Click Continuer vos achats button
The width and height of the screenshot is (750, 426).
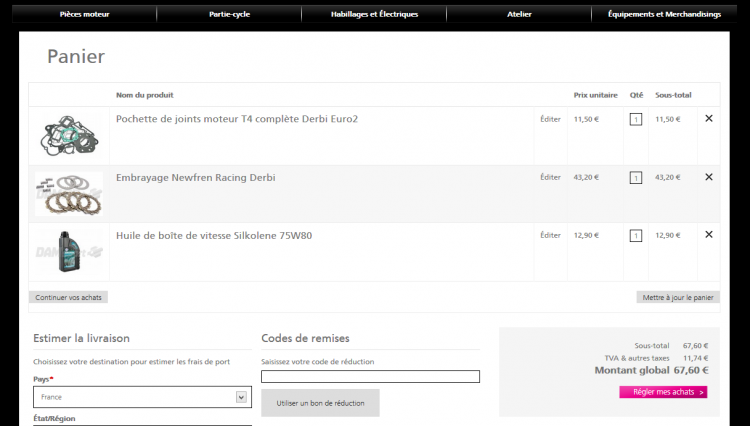68,297
